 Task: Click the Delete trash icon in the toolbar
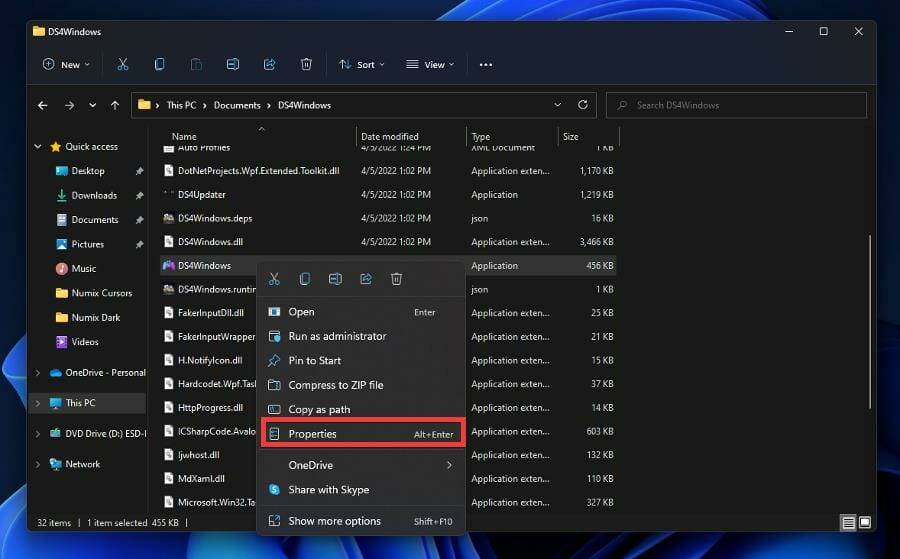(306, 64)
